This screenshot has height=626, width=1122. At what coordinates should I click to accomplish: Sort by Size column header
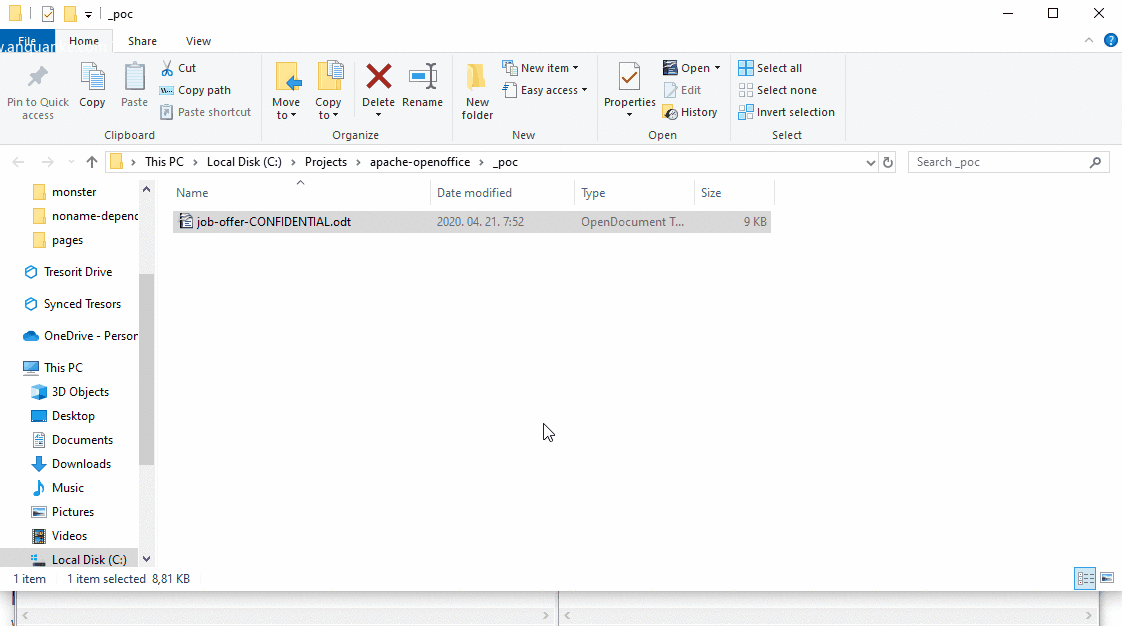pyautogui.click(x=734, y=193)
